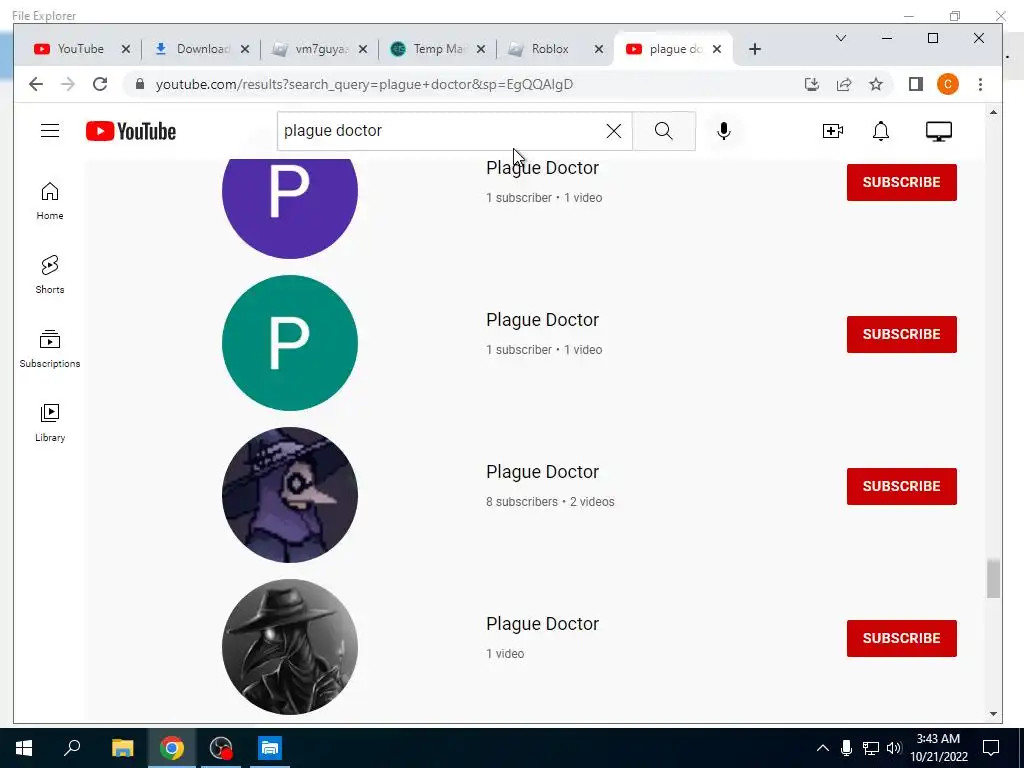Click the page vertical scrollbar thumb
This screenshot has height=768, width=1024.
993,578
